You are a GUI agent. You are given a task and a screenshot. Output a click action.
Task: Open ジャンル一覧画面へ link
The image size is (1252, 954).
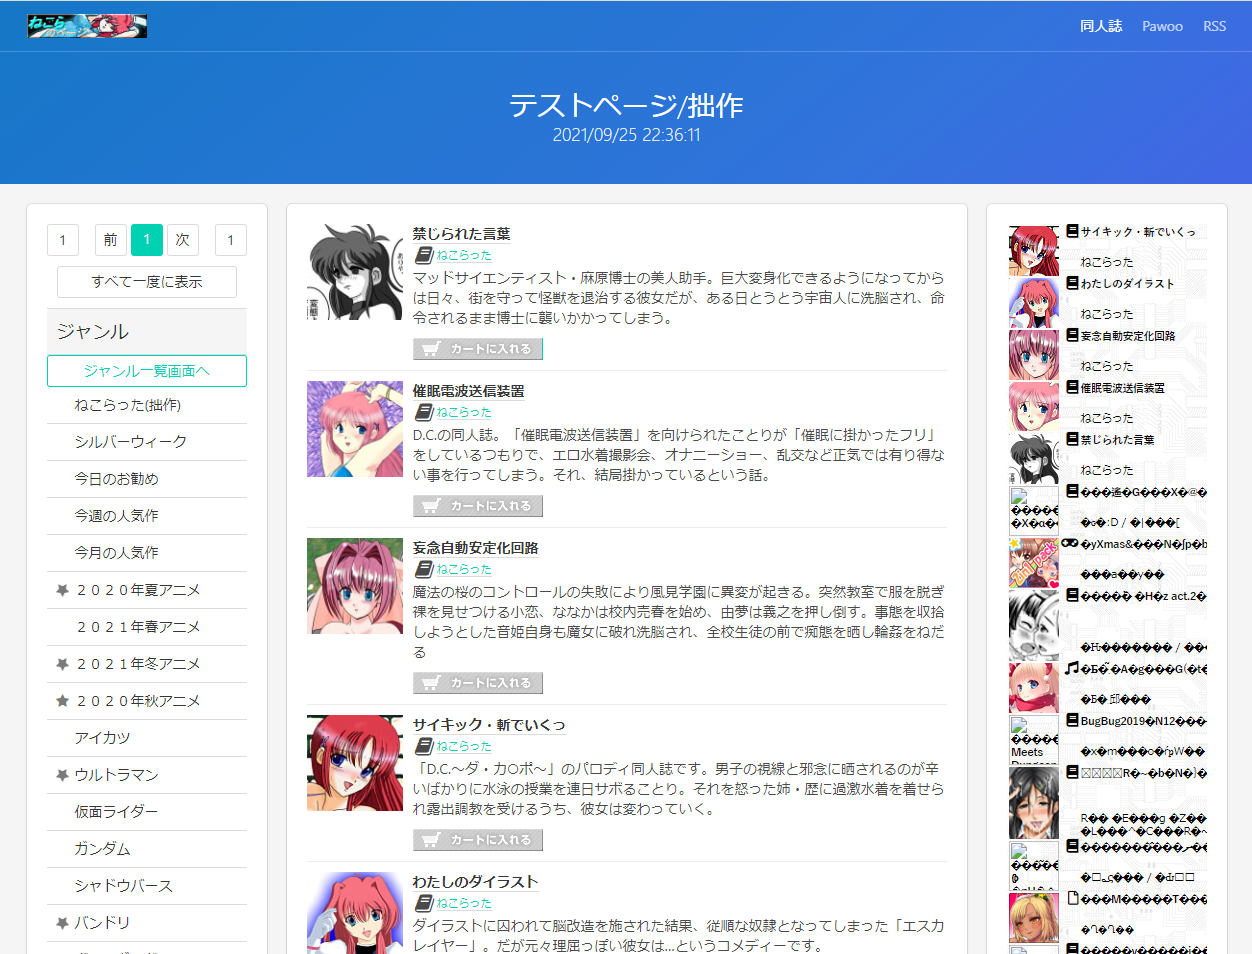point(147,371)
